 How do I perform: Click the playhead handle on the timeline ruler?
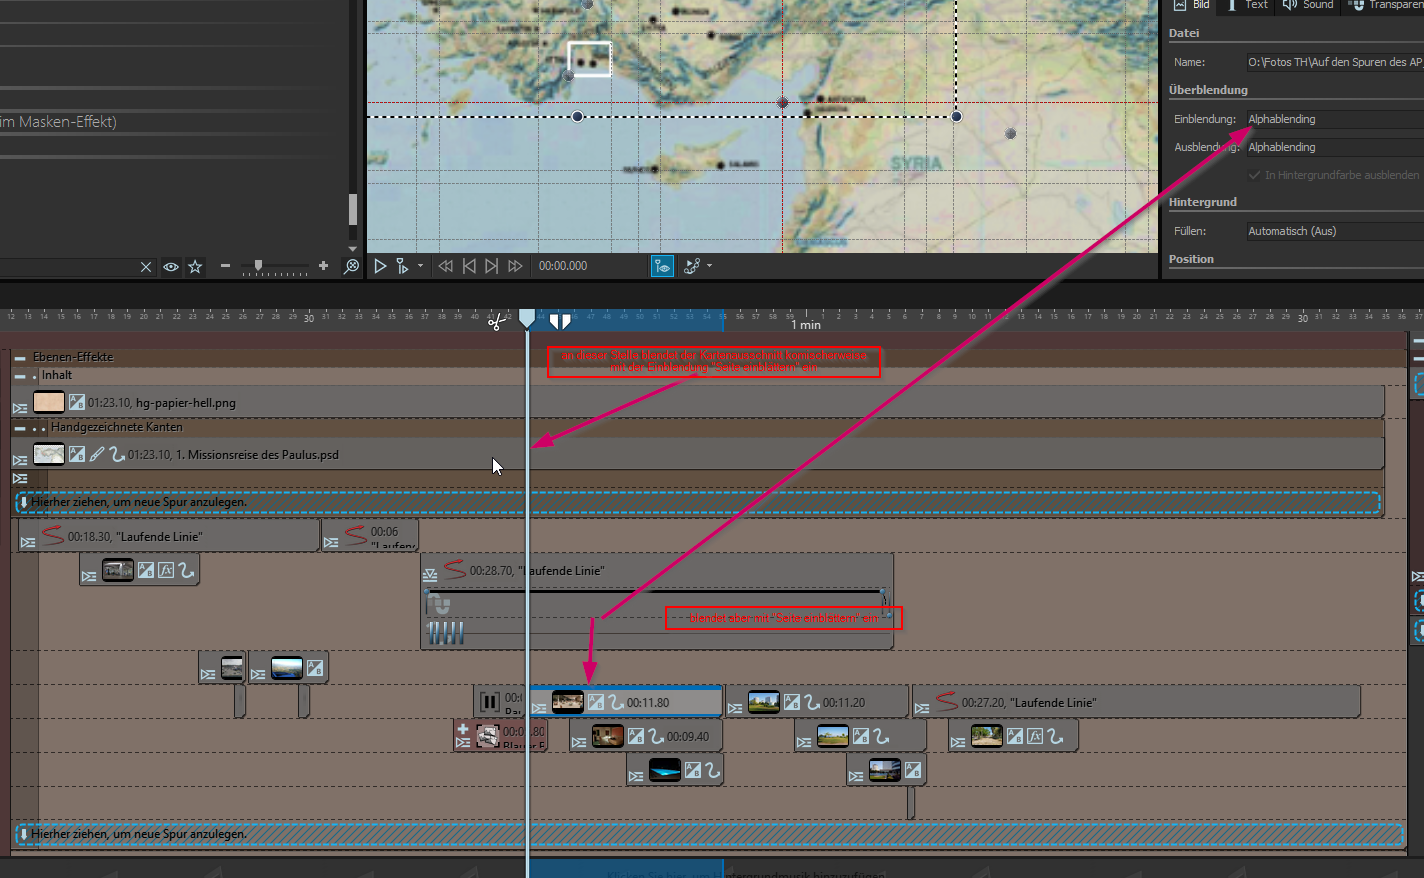click(527, 318)
